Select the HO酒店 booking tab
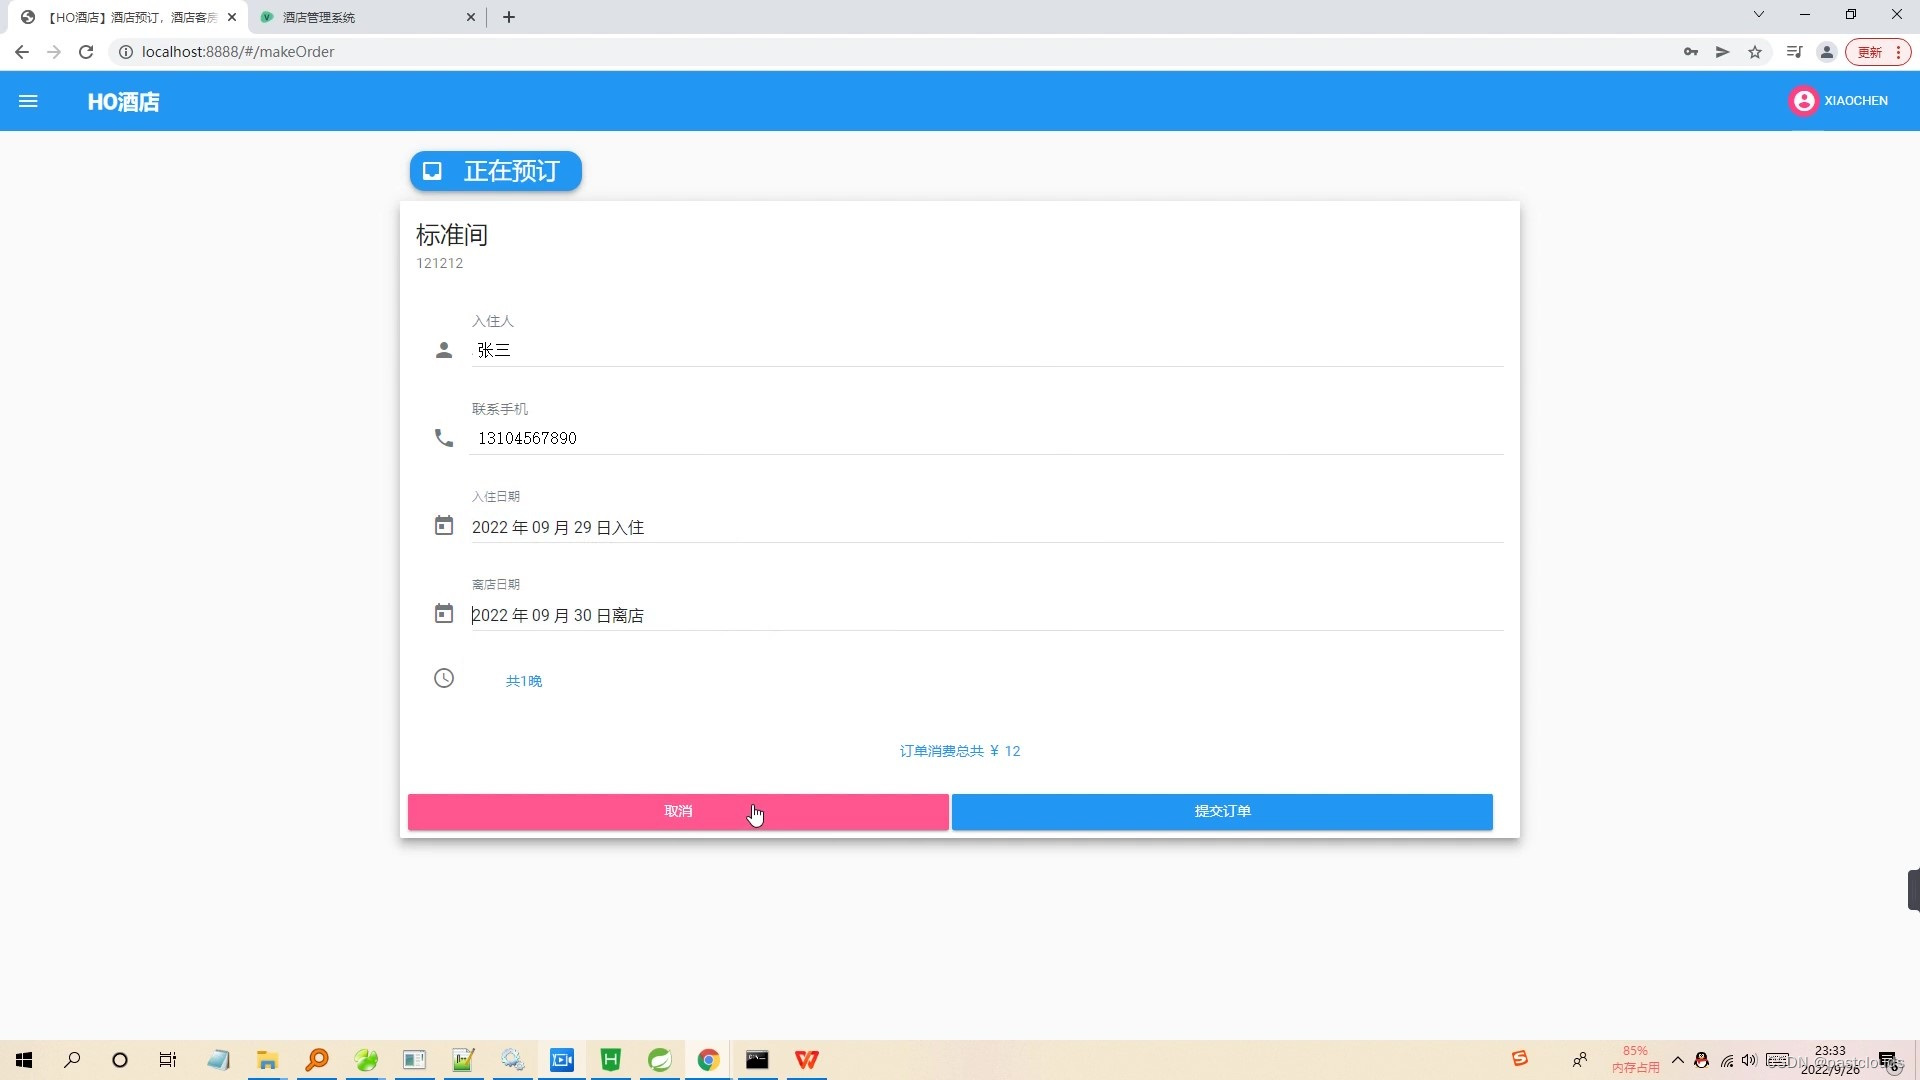Viewport: 1920px width, 1080px height. (130, 17)
